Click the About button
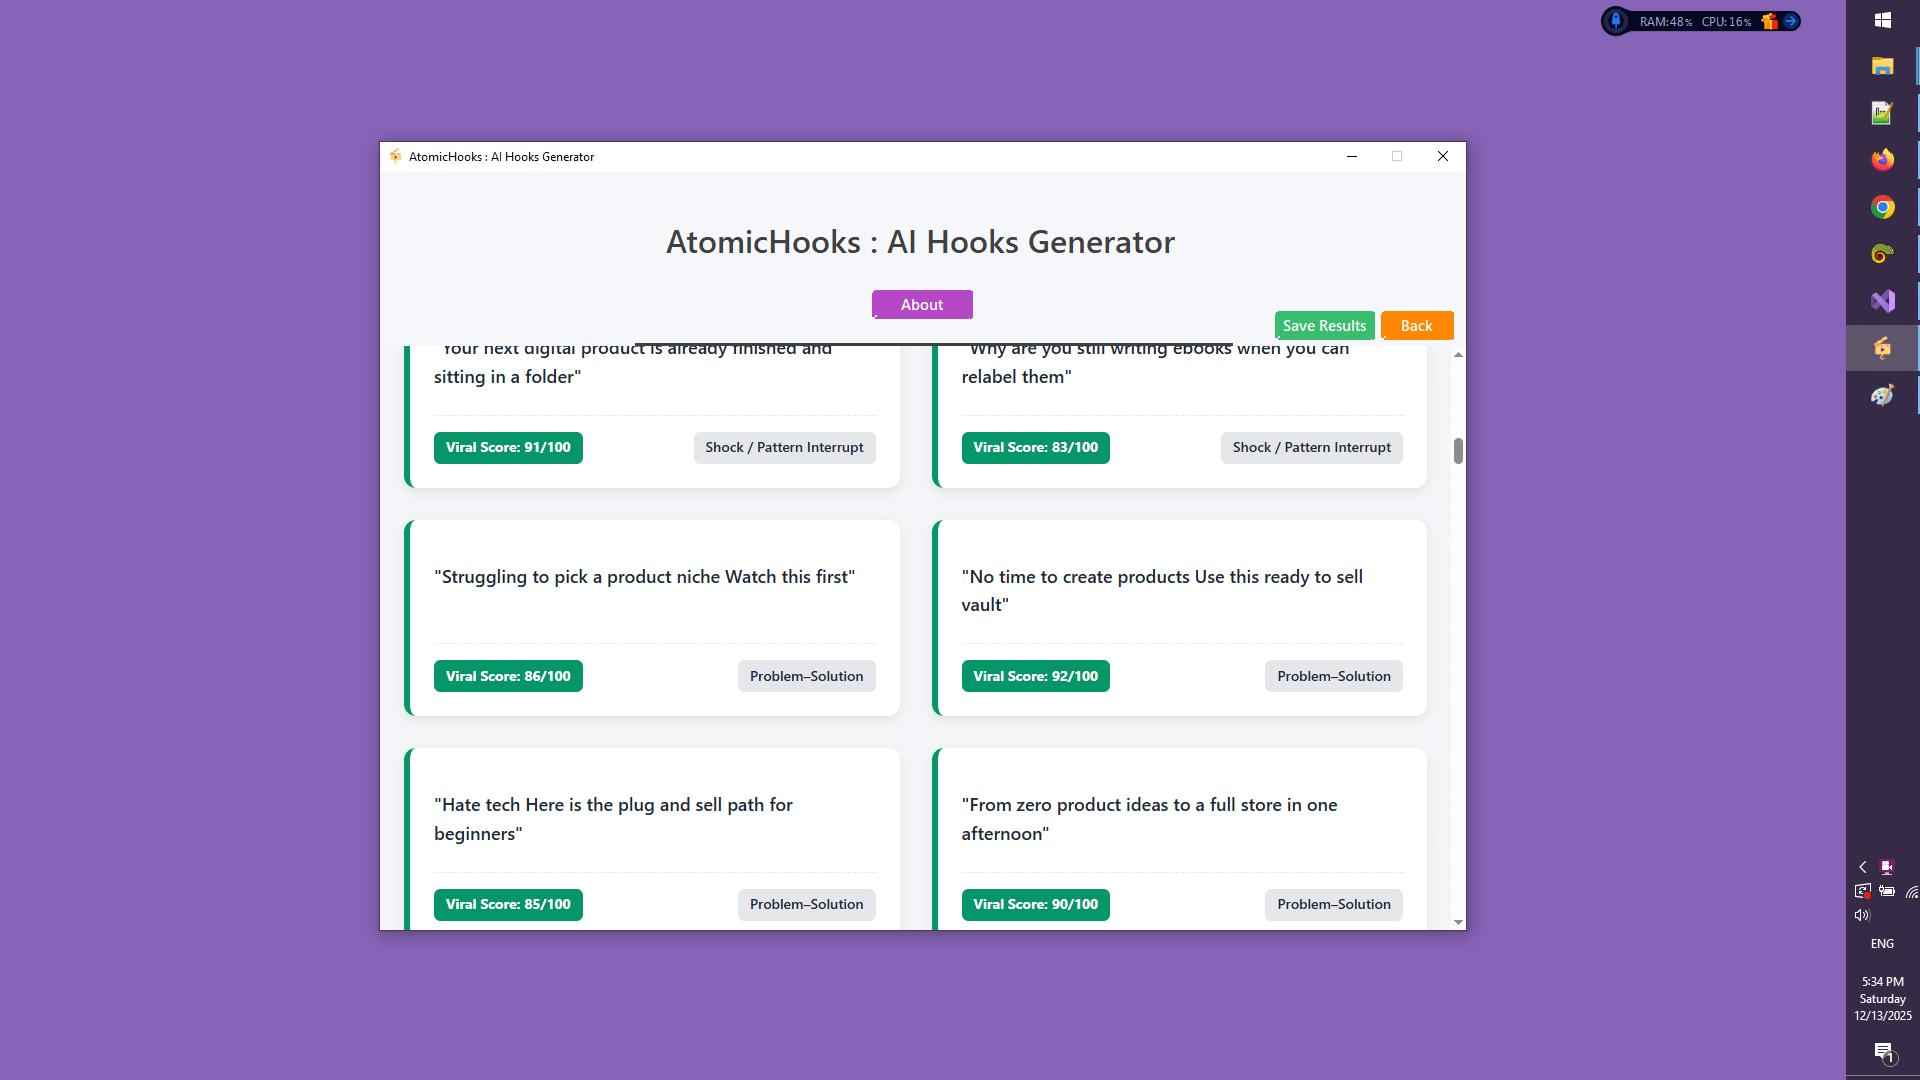This screenshot has height=1080, width=1920. pos(922,305)
